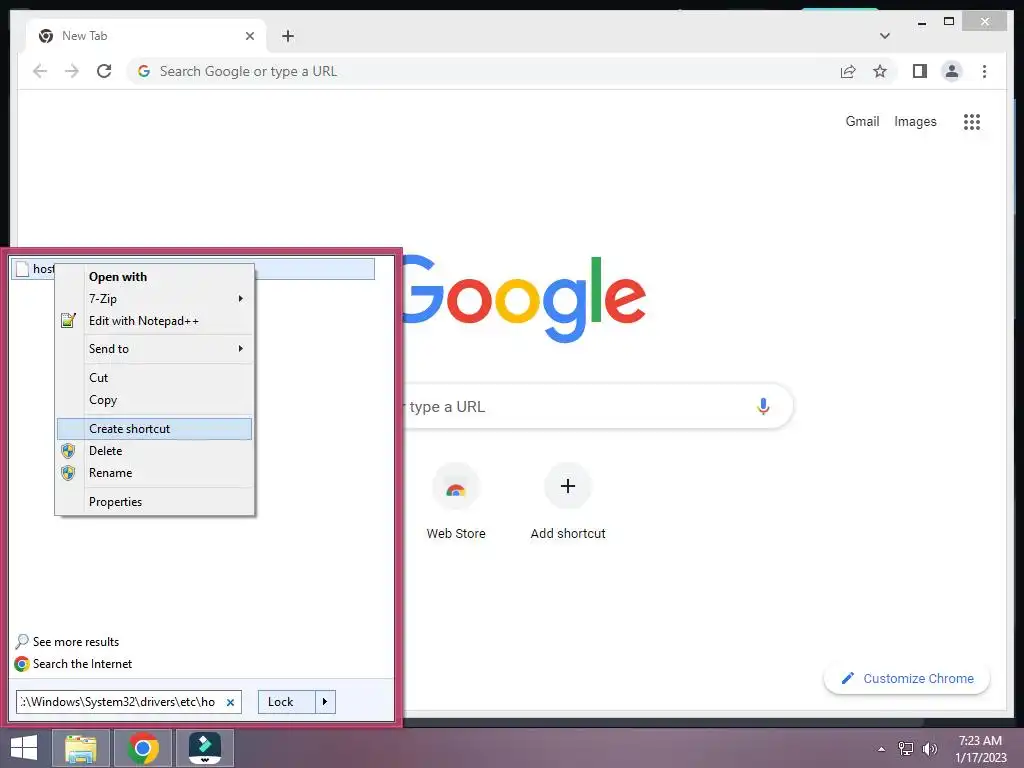
Task: Click the volume speaker tray icon
Action: pos(929,749)
